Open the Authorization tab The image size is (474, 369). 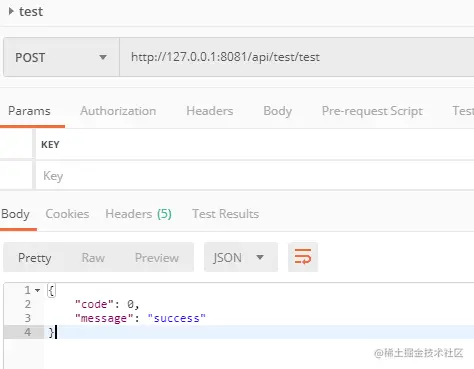coord(118,111)
